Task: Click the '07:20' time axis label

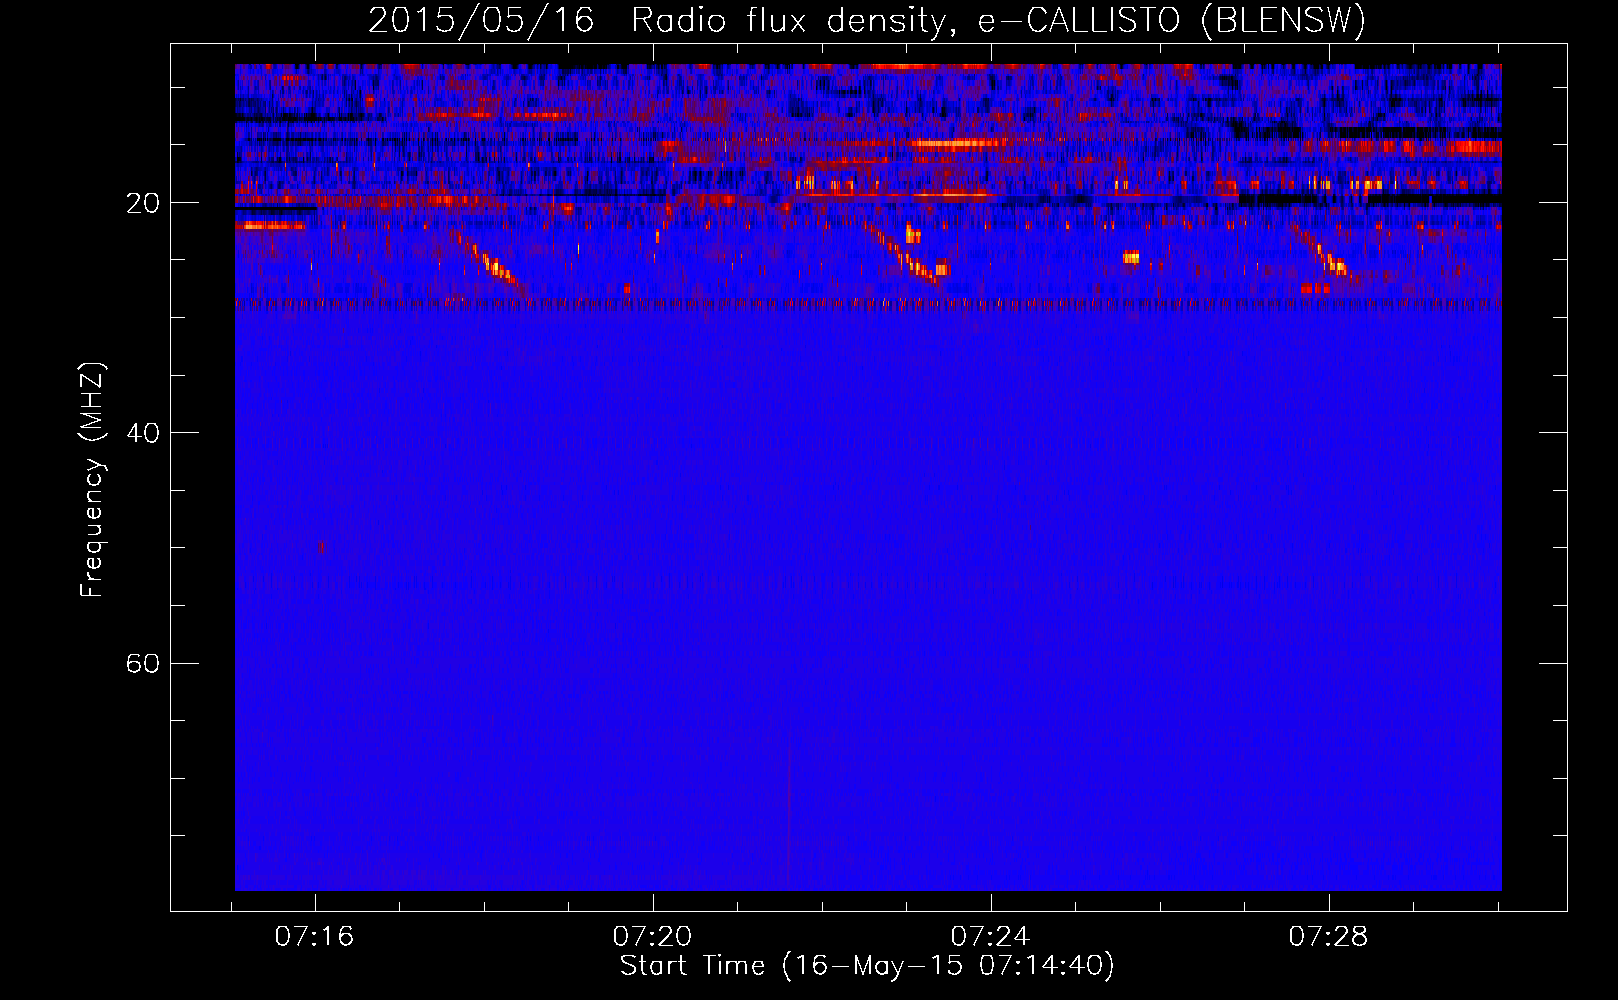Action: coord(653,937)
